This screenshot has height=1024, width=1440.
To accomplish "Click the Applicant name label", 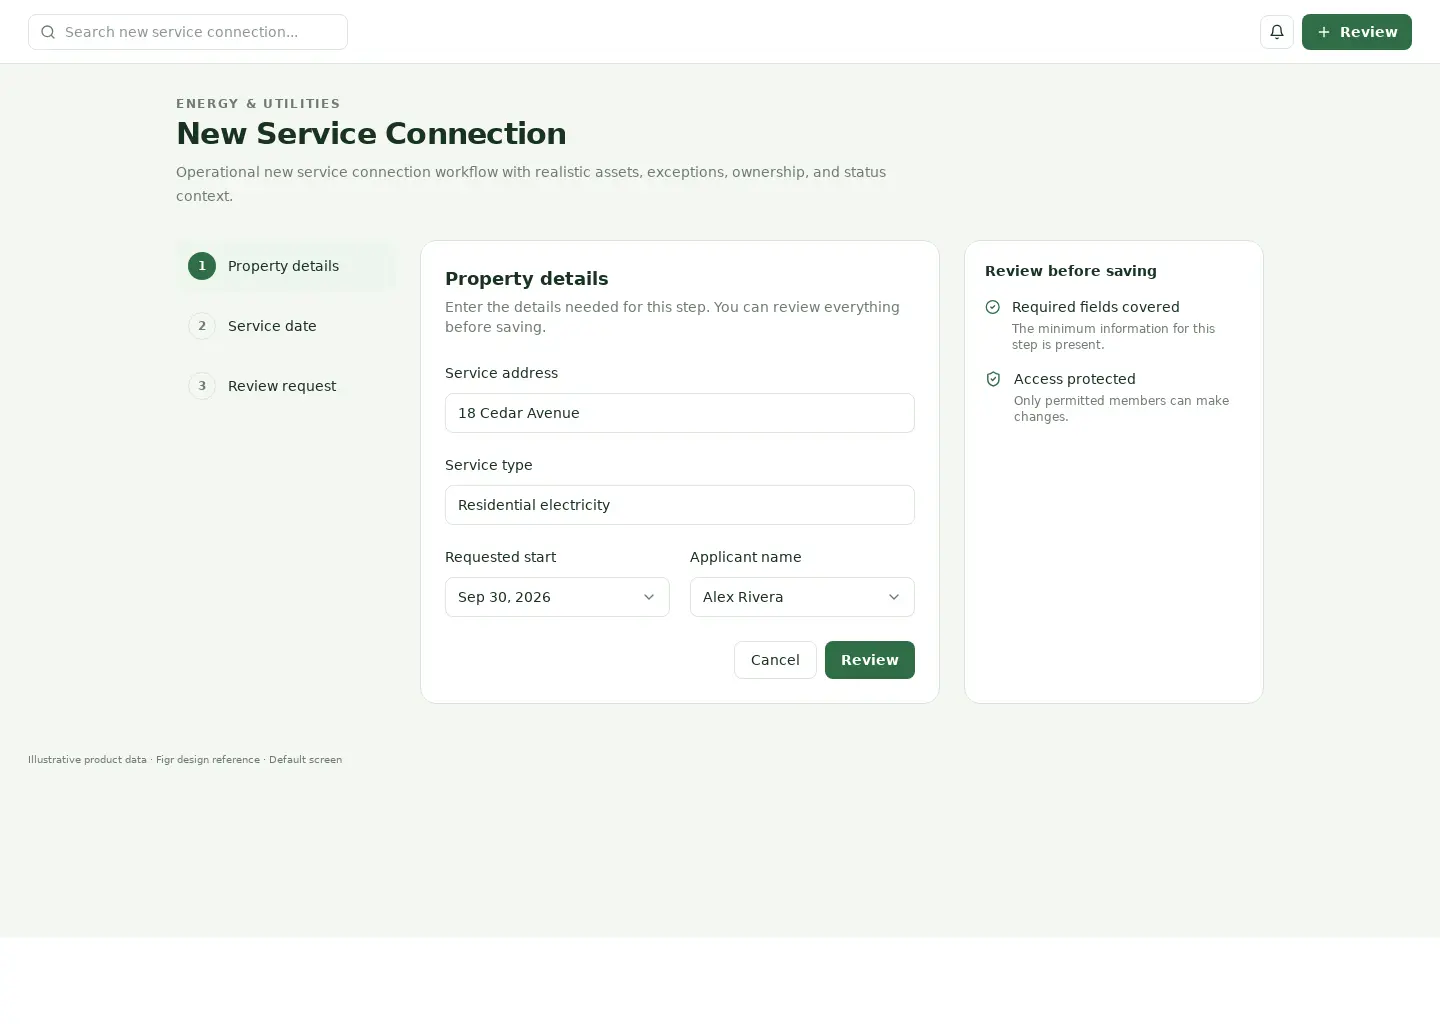I will [x=746, y=557].
